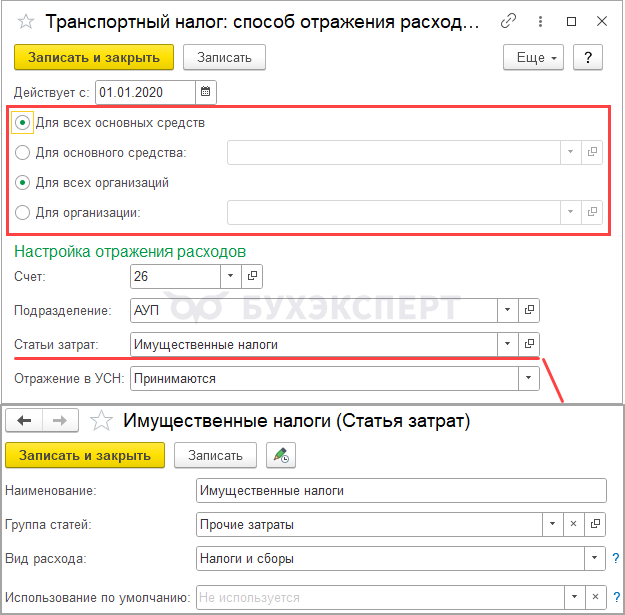
Task: Open Еще menu
Action: [x=533, y=57]
